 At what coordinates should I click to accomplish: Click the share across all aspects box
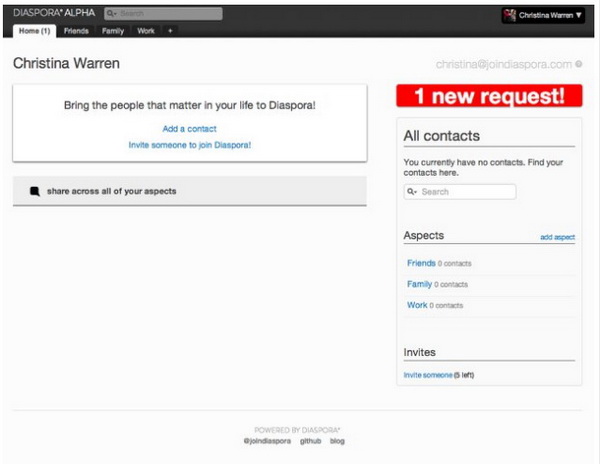[190, 191]
